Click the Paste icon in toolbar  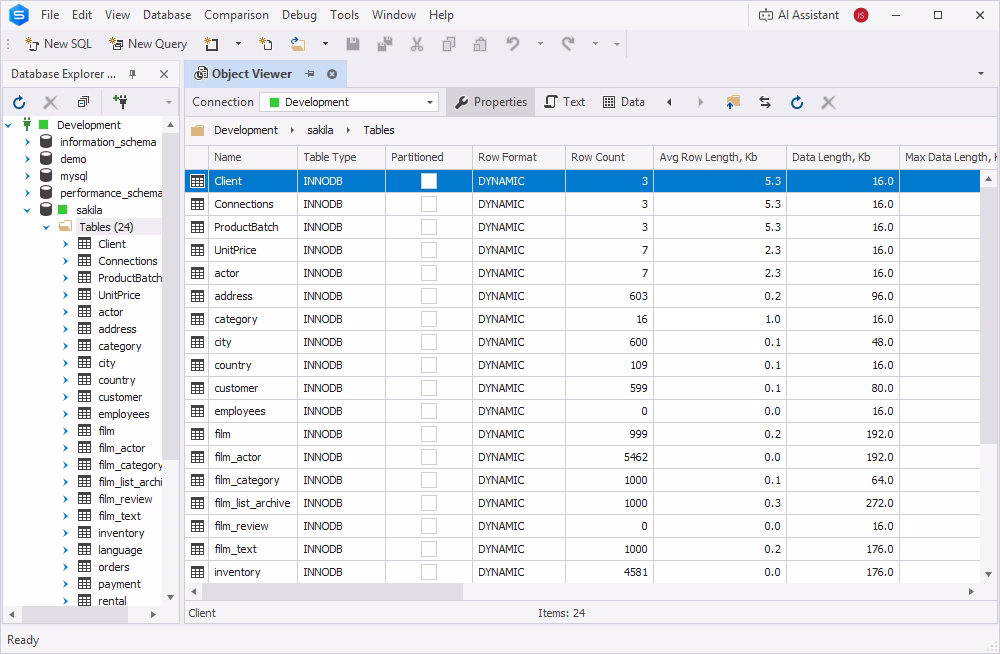(x=480, y=43)
